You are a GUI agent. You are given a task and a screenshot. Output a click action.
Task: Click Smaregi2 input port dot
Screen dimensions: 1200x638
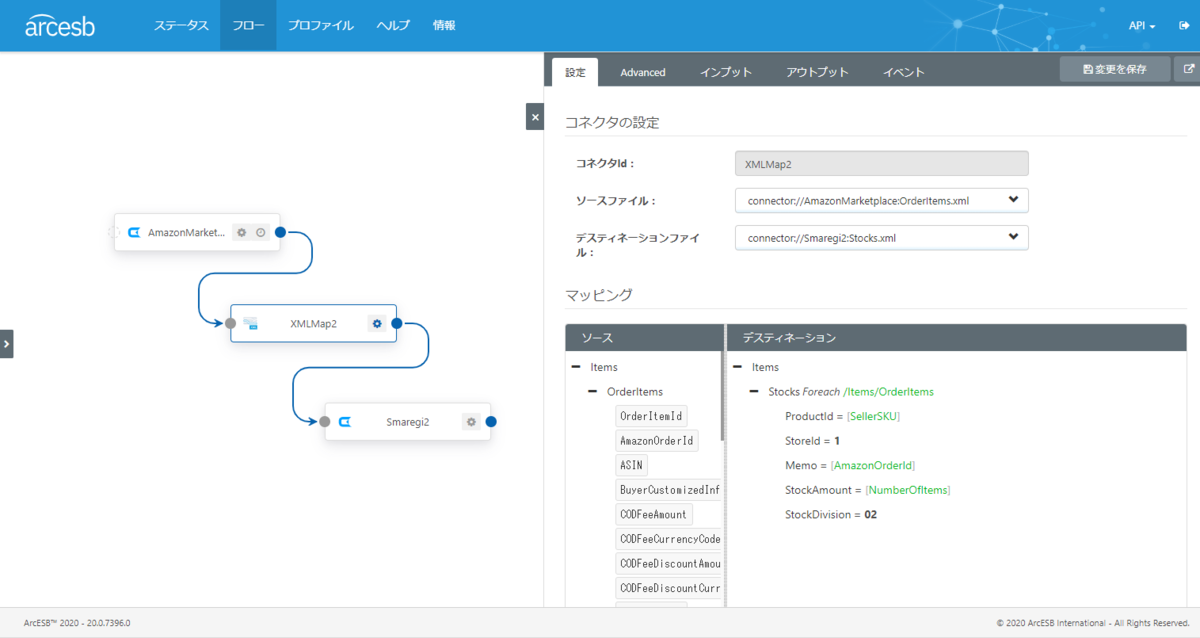325,422
